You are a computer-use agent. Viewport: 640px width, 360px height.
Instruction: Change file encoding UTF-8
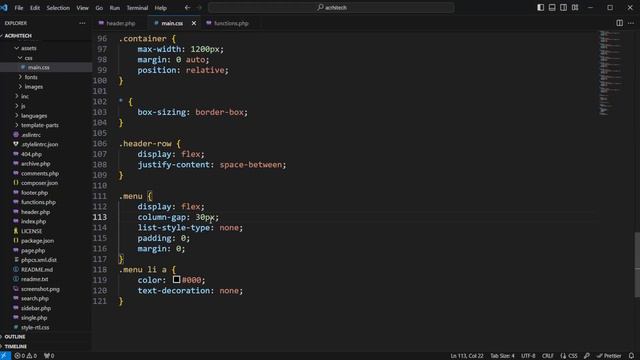(x=528, y=356)
